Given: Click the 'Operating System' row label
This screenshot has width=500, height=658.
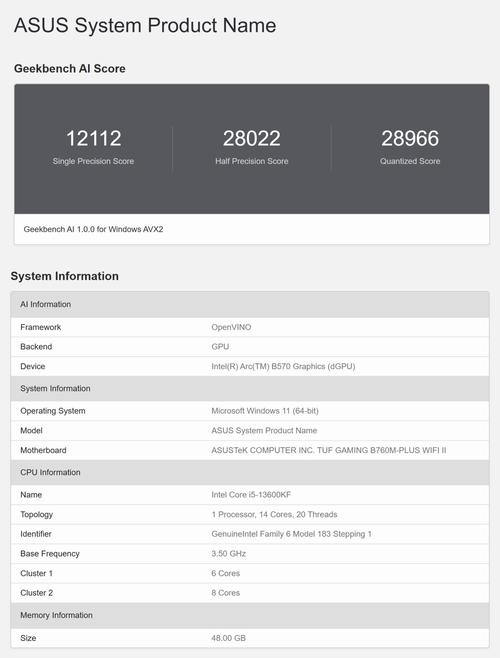Looking at the screenshot, I should point(52,411).
